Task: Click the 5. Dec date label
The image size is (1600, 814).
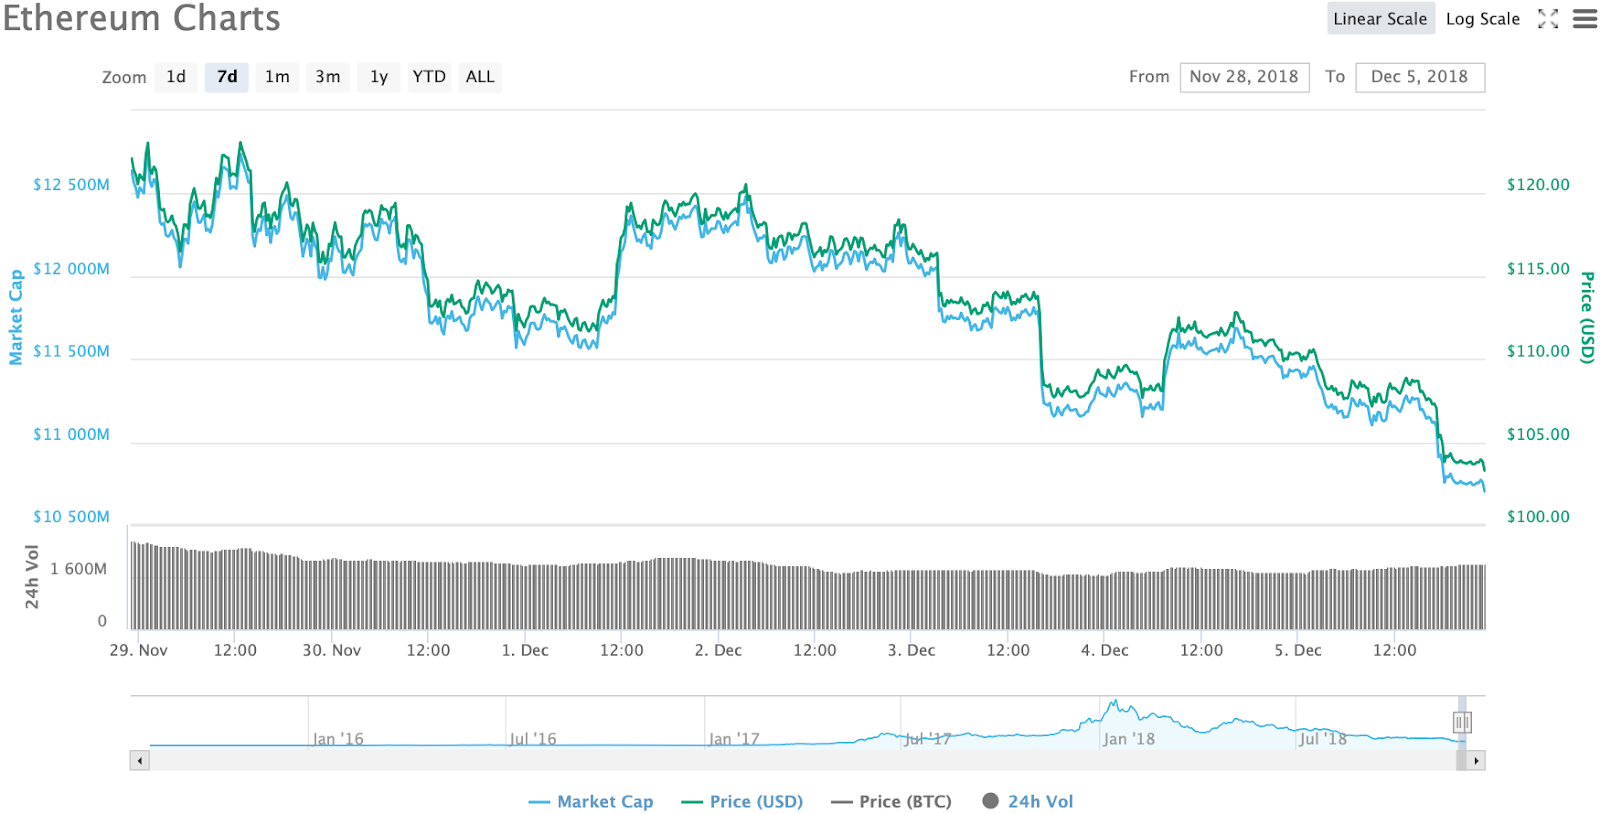Action: pos(1298,650)
